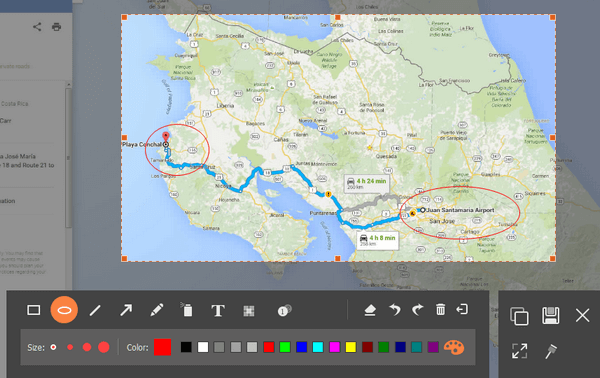Pick the bright red swatch in palette row
Image resolution: width=600 pixels, height=378 pixels.
(x=269, y=347)
